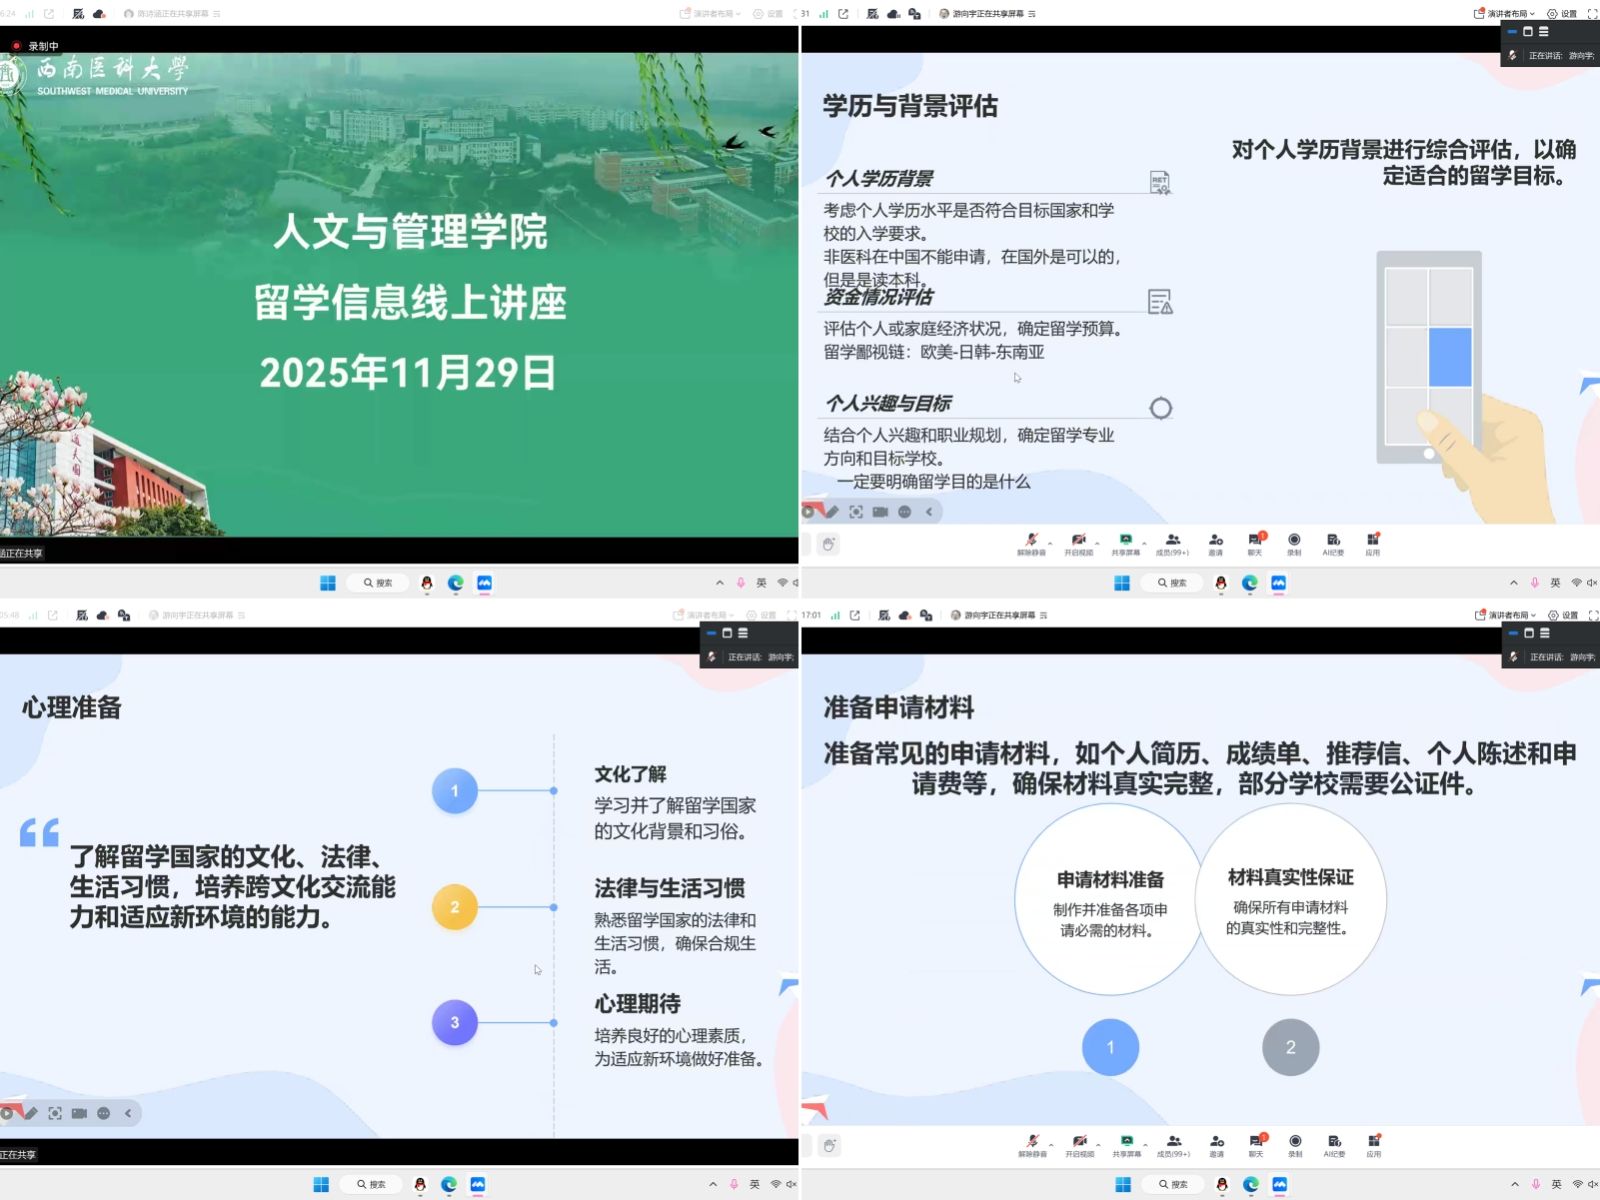
Task: Click the grey circle 2 on 准备申请材料 slide
Action: [x=1290, y=1047]
